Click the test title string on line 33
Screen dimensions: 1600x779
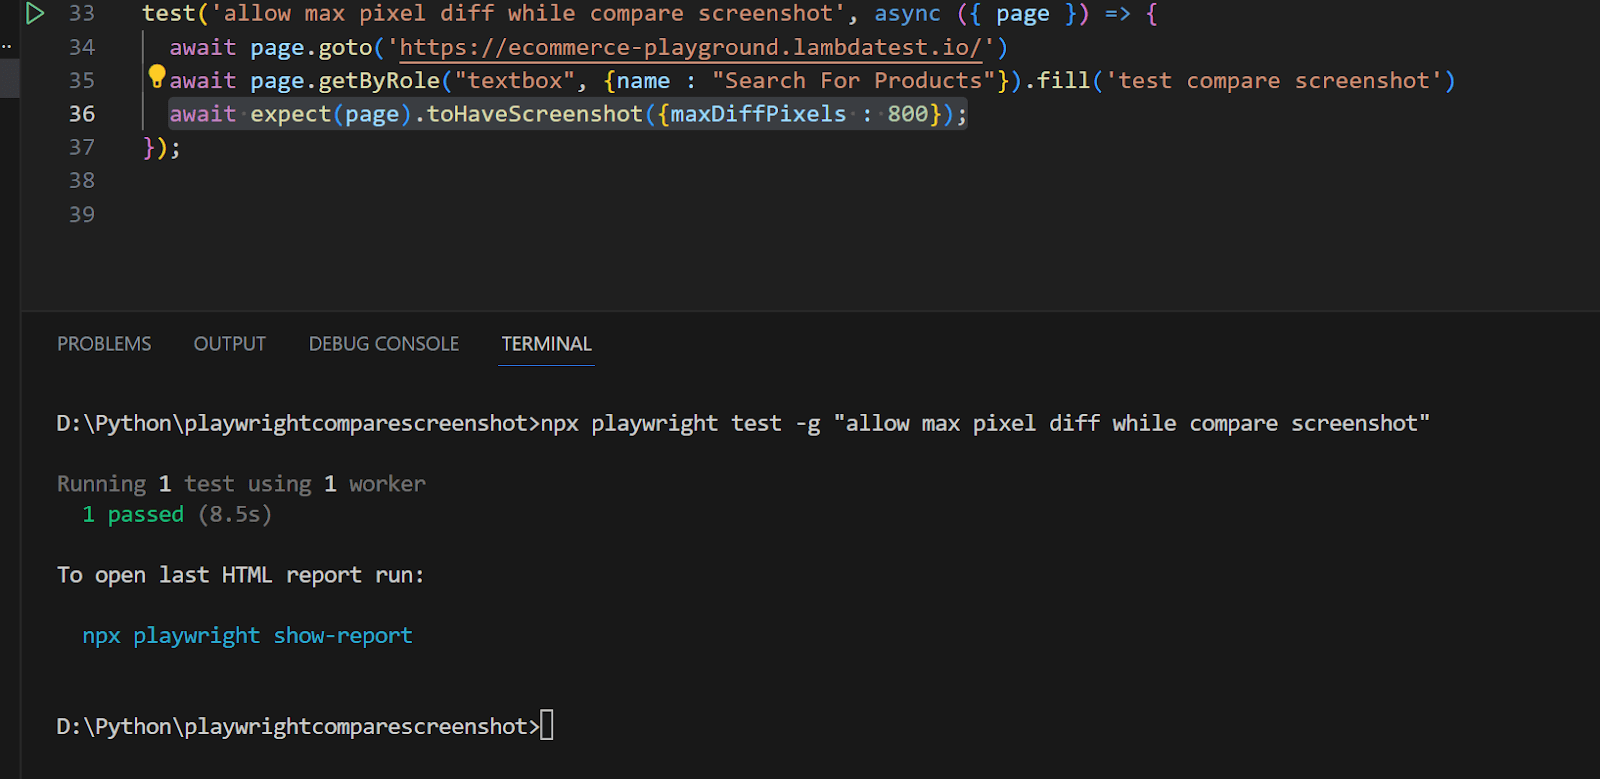[527, 13]
